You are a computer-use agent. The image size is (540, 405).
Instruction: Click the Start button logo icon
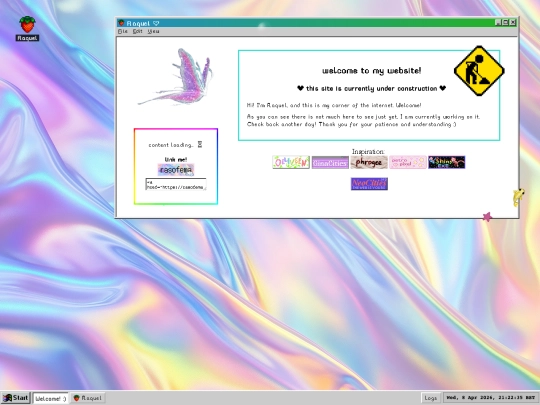pos(8,398)
